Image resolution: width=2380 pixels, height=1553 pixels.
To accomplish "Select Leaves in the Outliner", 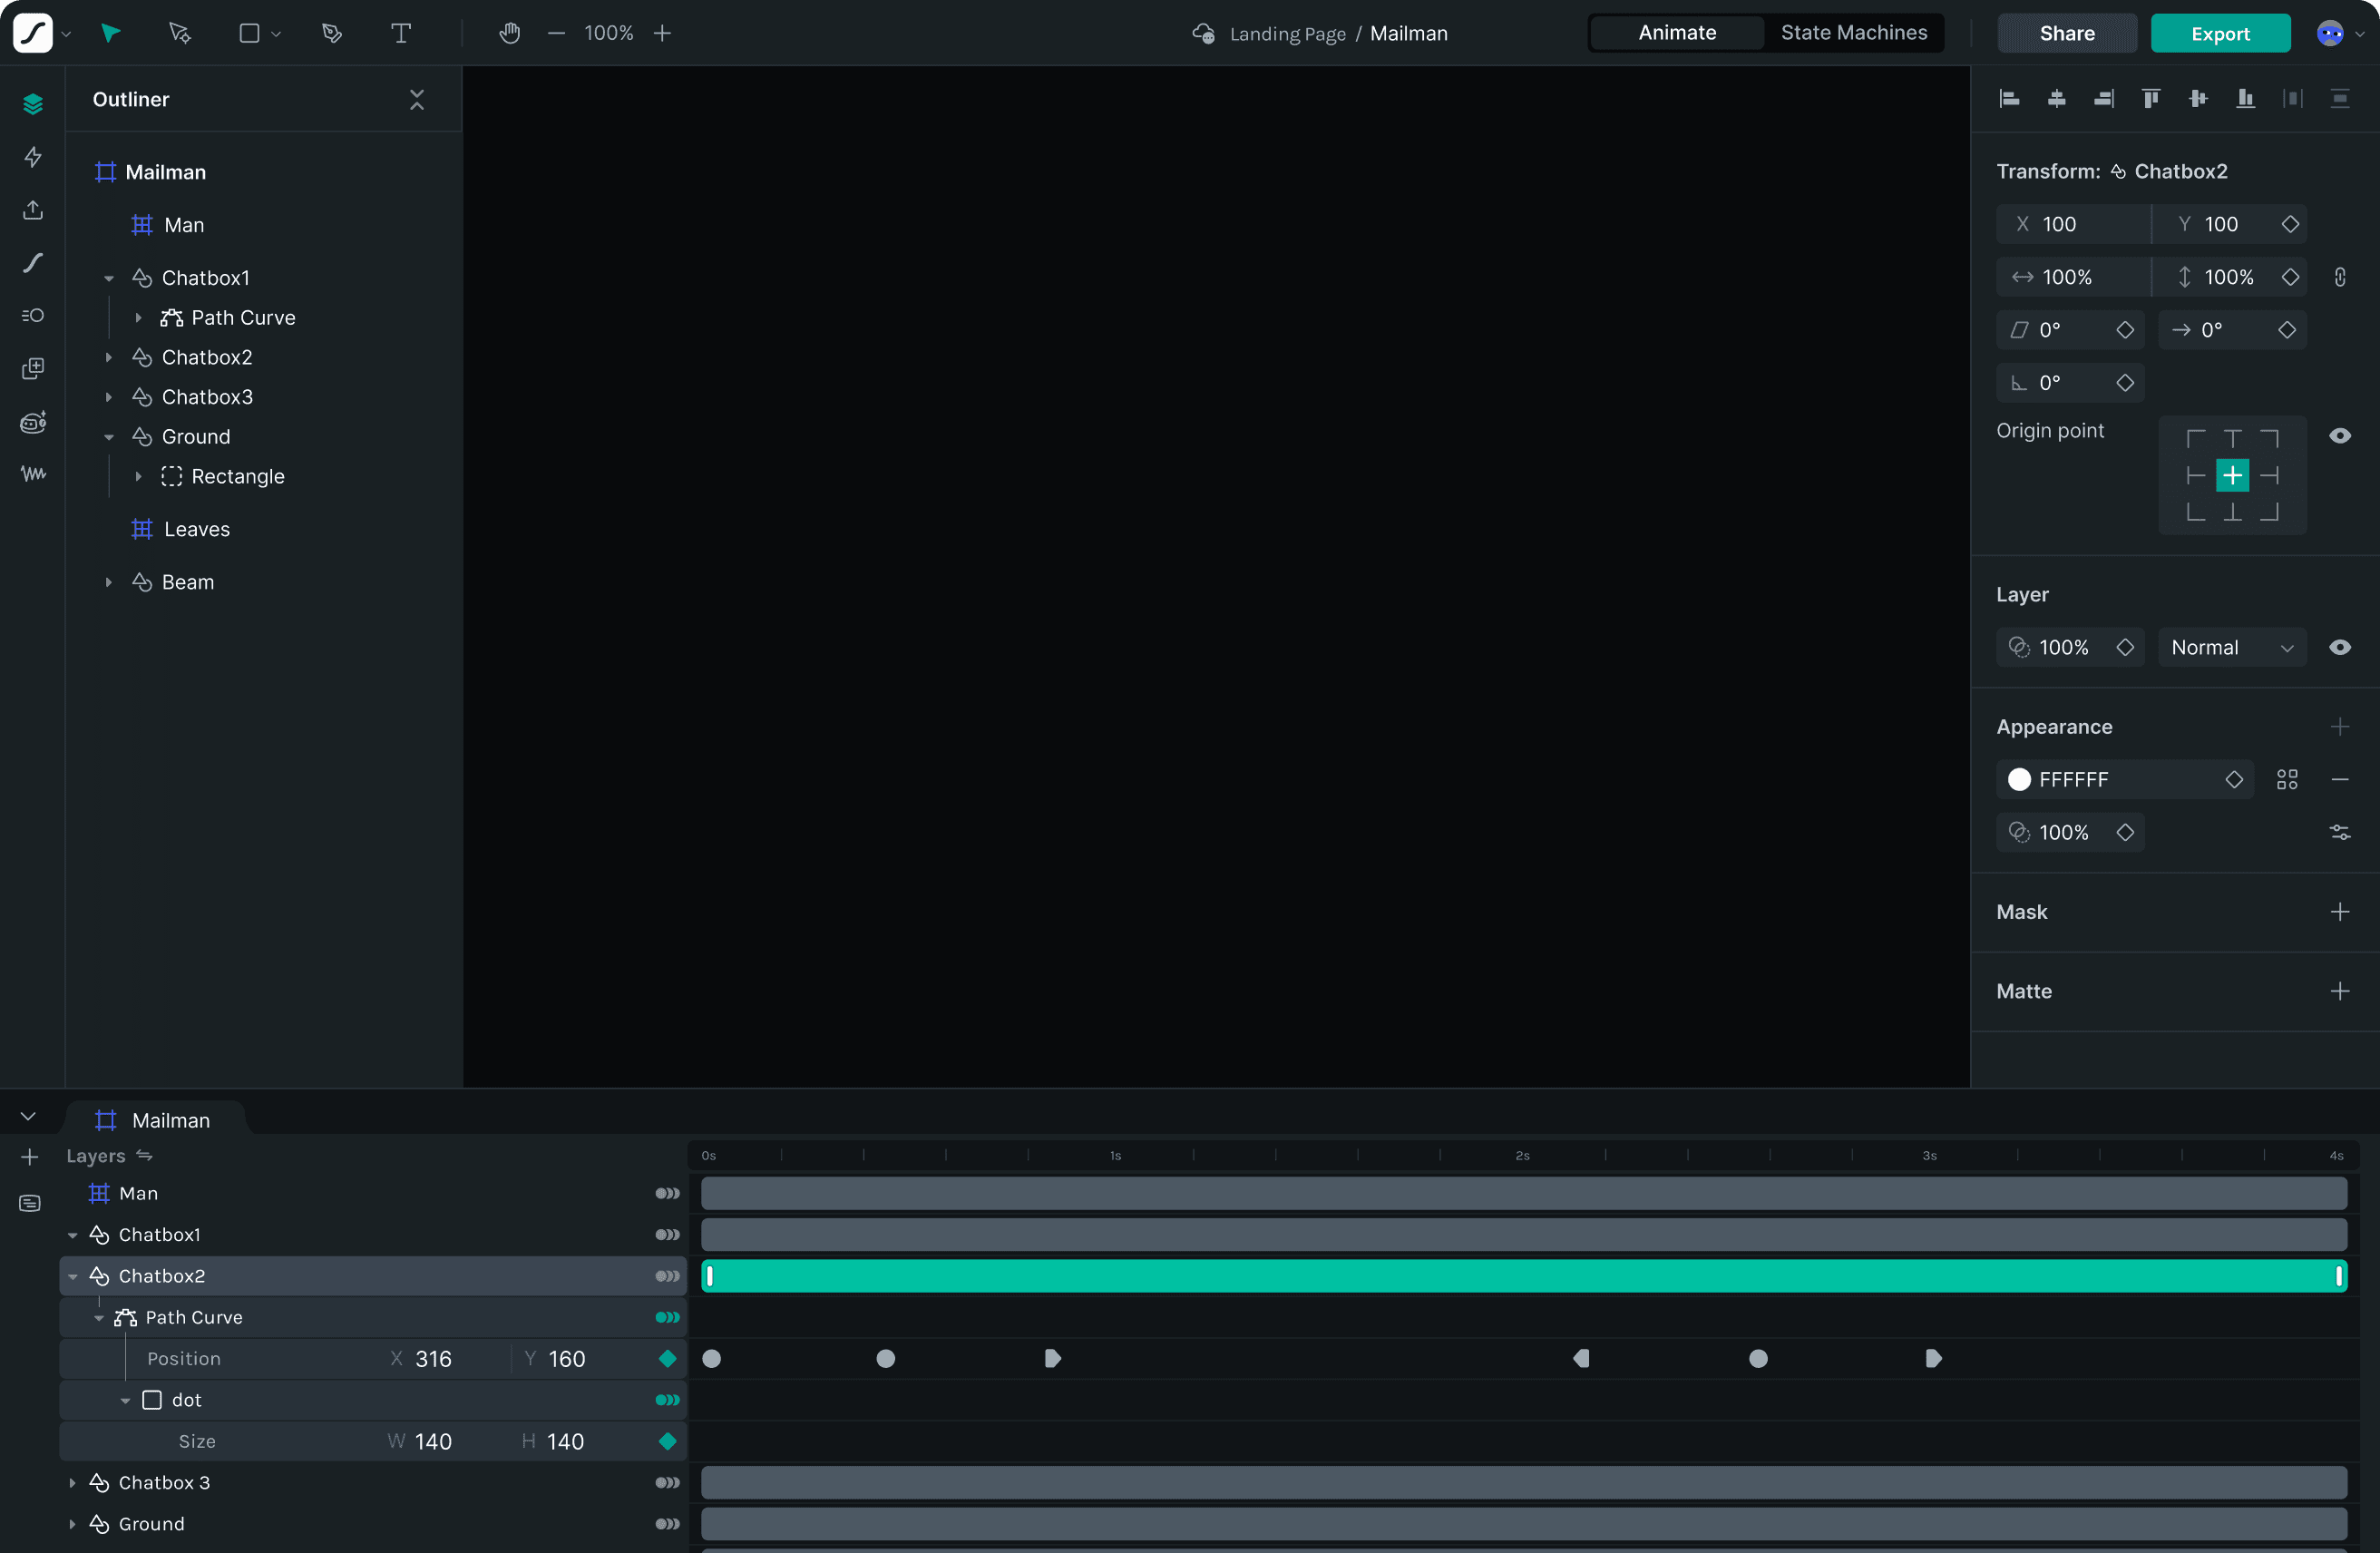I will pyautogui.click(x=196, y=530).
